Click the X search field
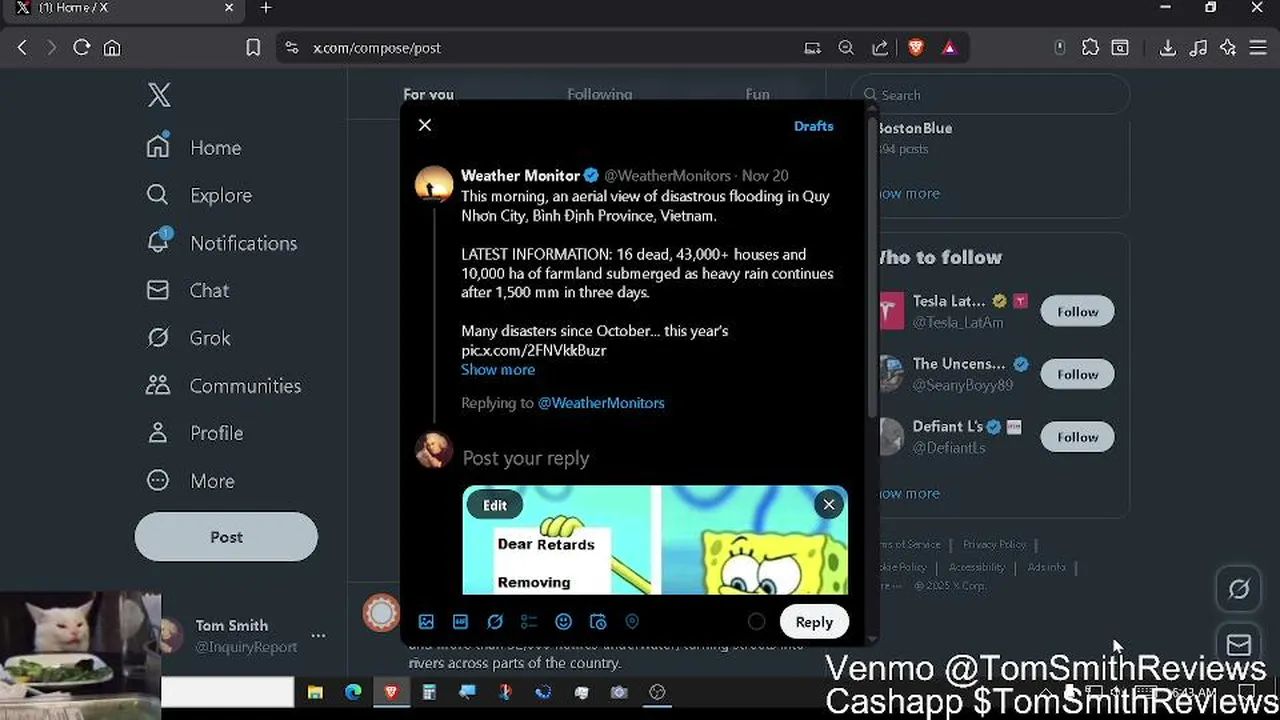 click(991, 95)
